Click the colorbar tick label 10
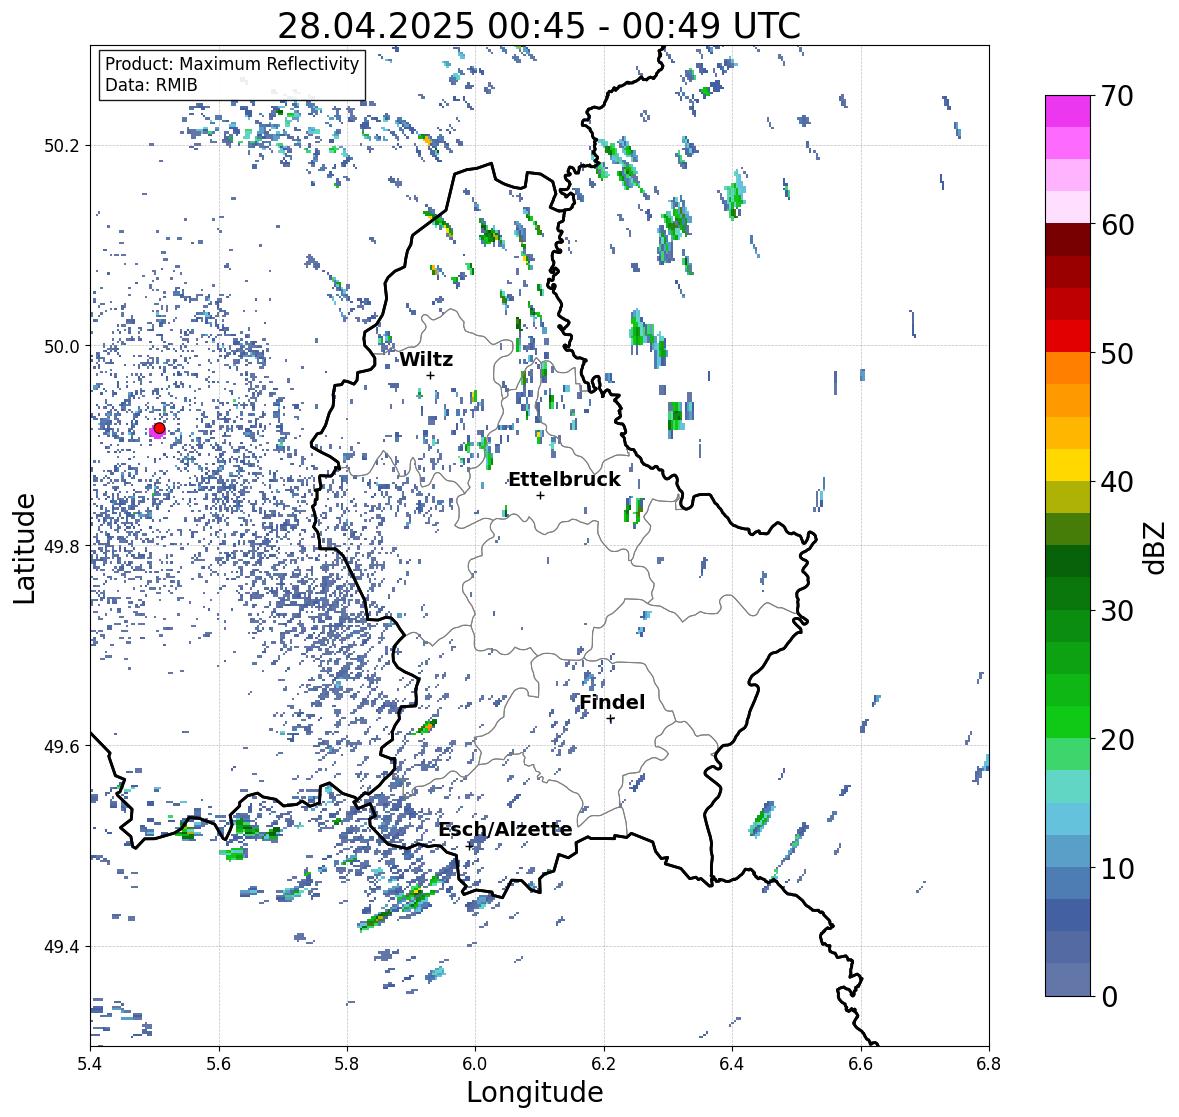 pos(1117,868)
